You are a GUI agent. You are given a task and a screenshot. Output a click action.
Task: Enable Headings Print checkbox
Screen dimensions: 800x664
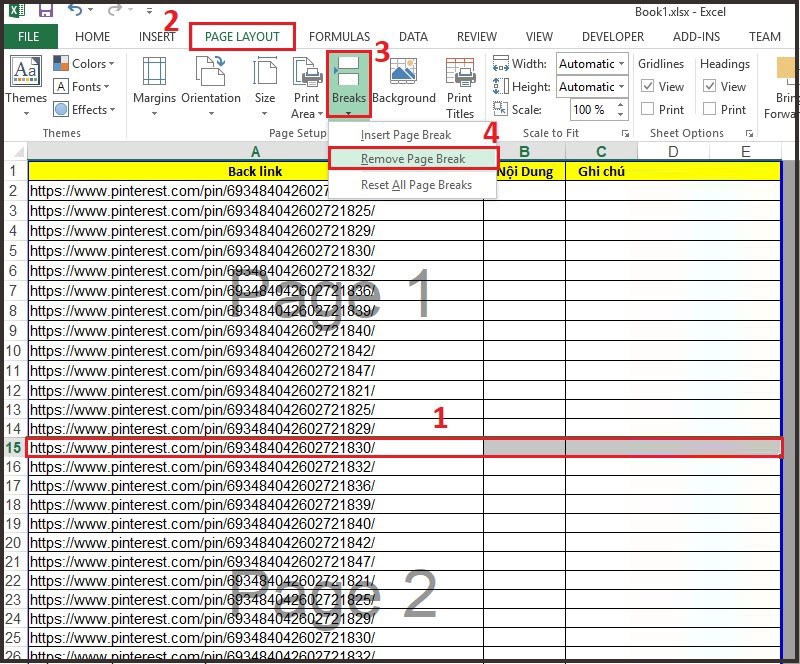(709, 109)
